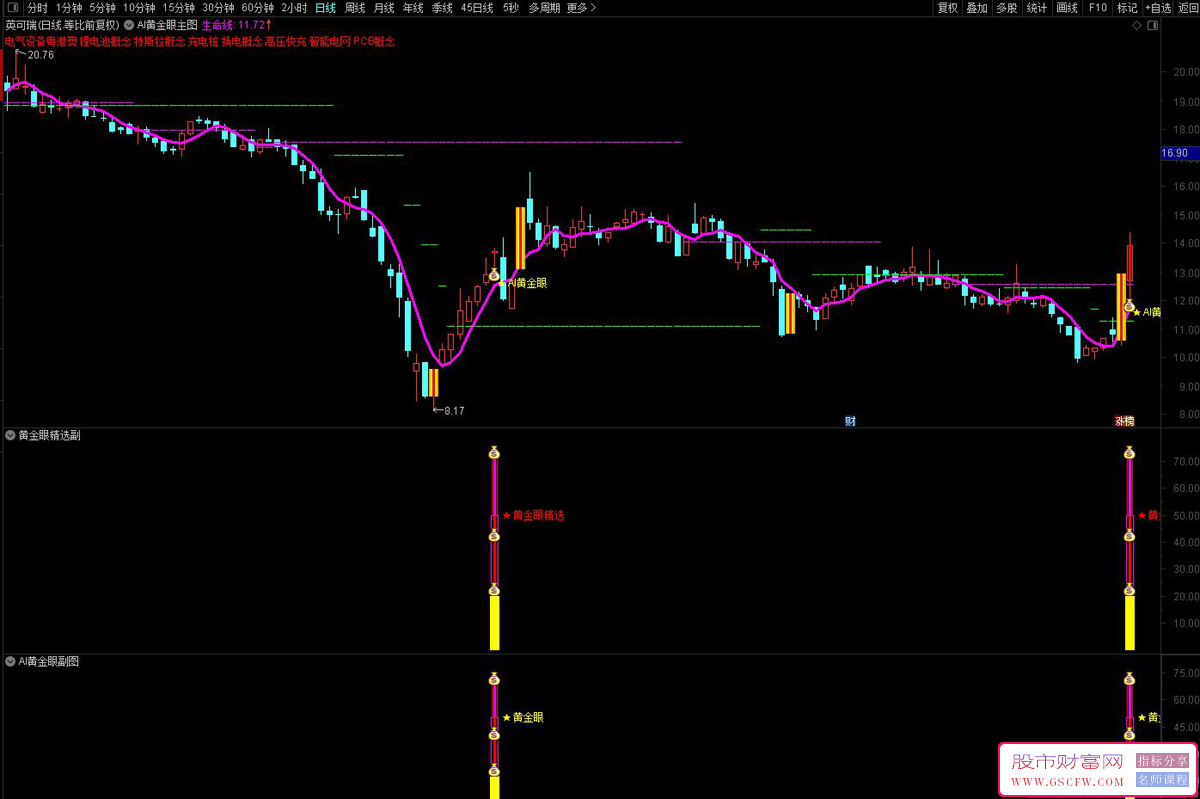Open the 多周期 multi-period view

point(544,7)
